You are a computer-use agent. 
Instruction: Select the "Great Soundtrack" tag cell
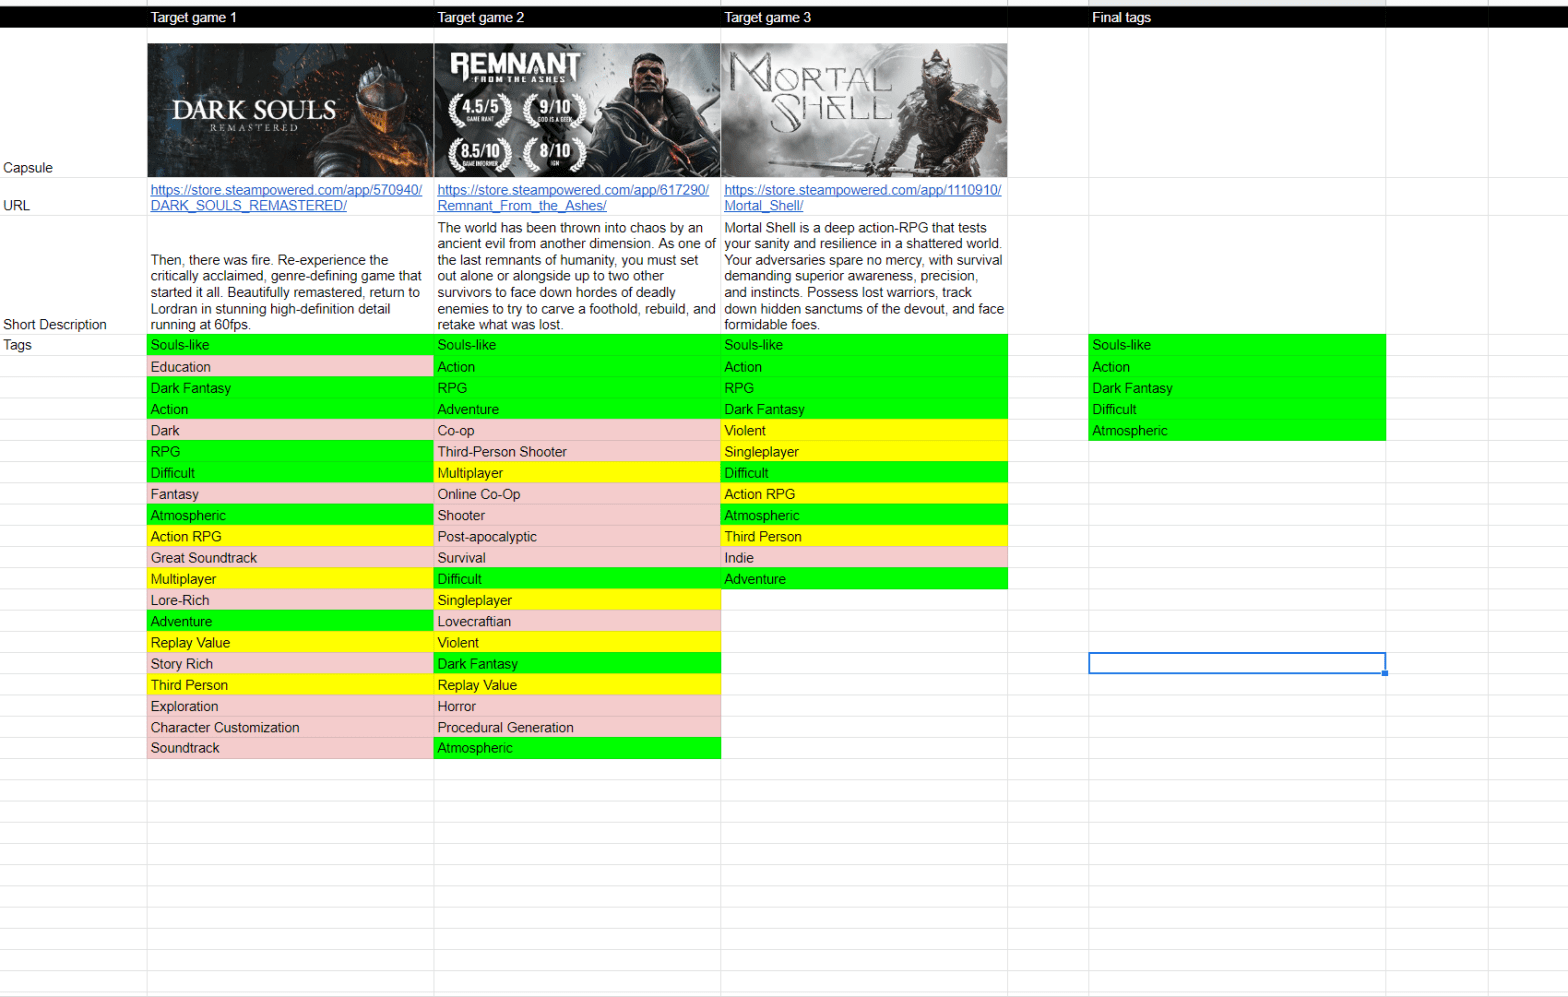tap(290, 558)
